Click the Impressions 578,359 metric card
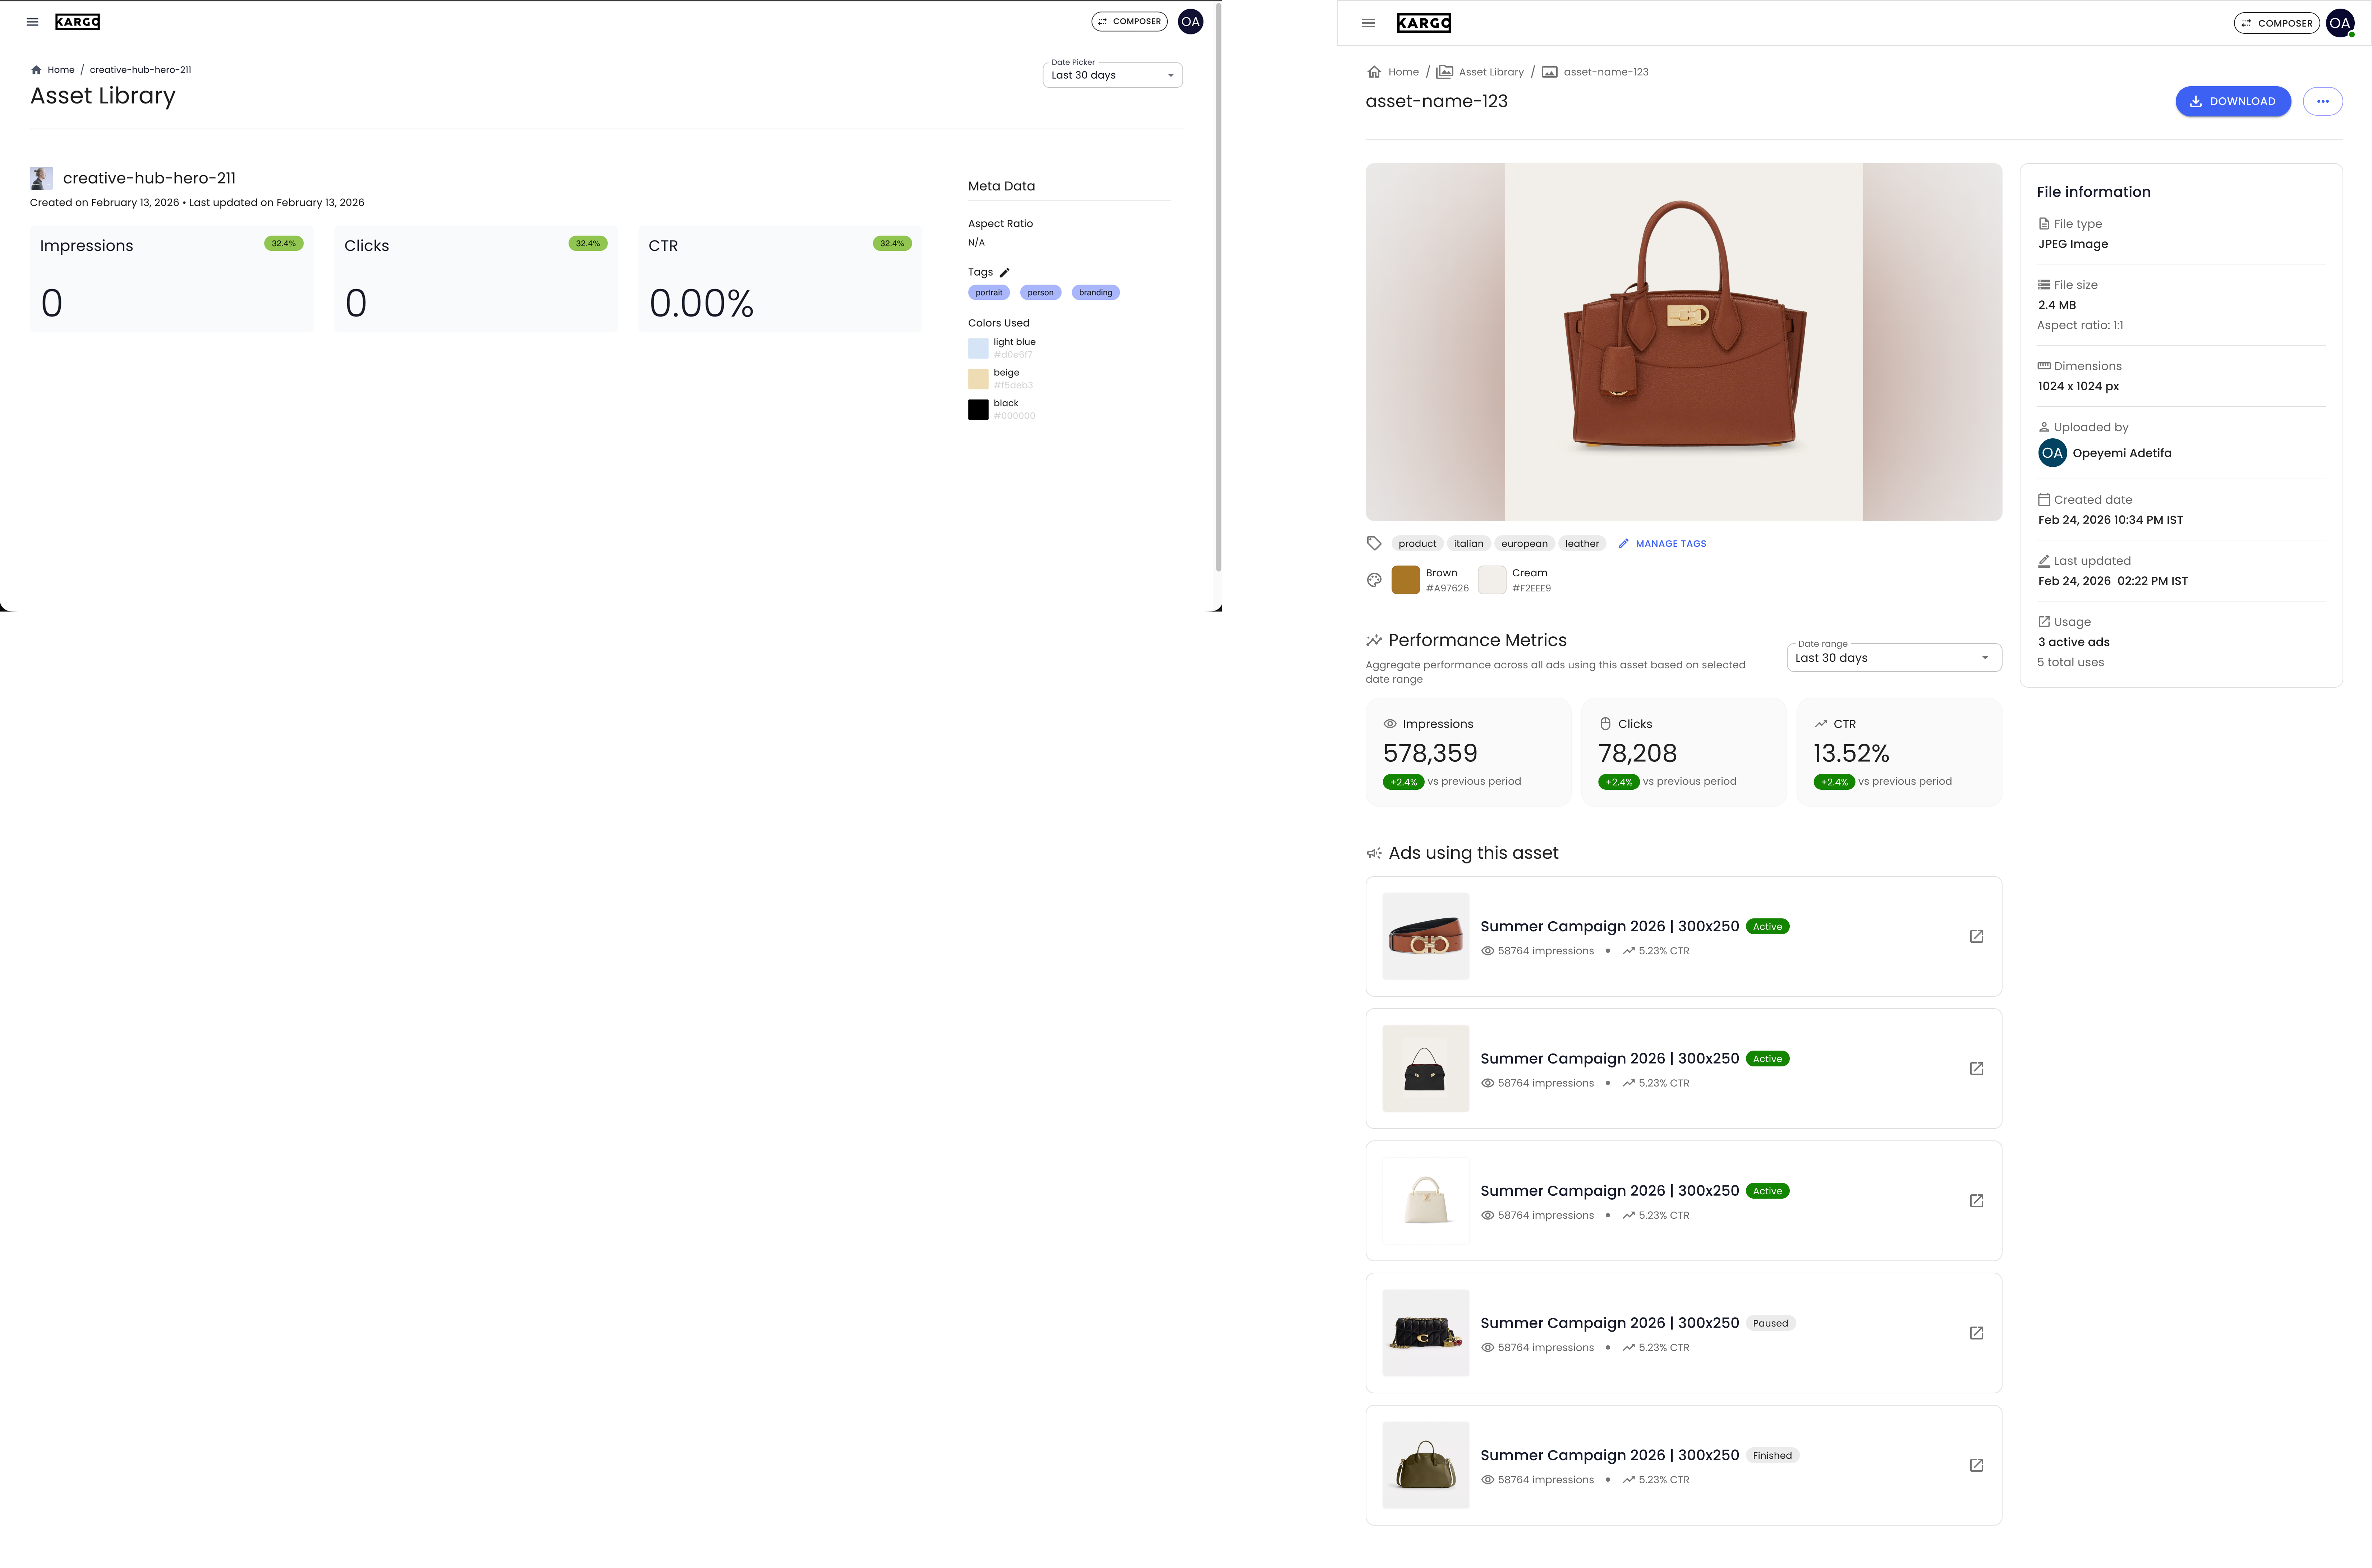Screen dimensions: 2372x1568 coord(1468,752)
